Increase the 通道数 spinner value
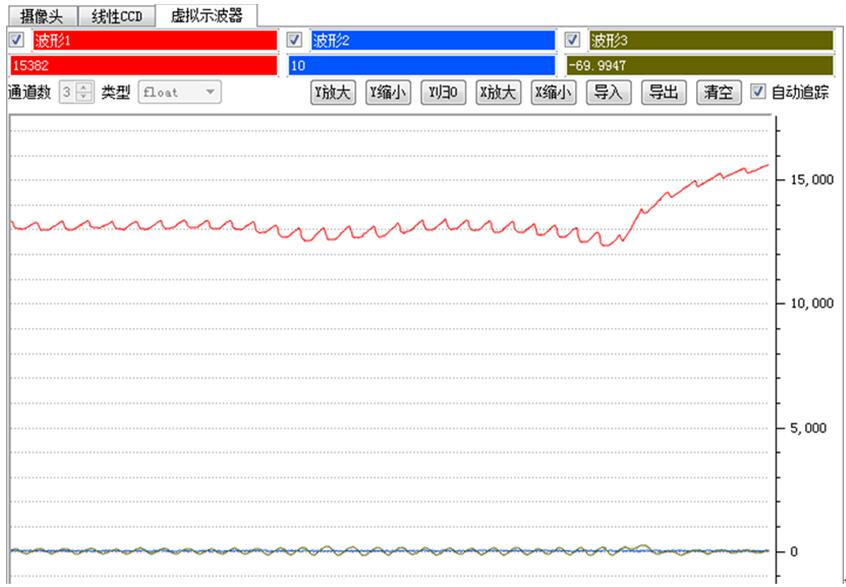The image size is (846, 587). (x=83, y=87)
